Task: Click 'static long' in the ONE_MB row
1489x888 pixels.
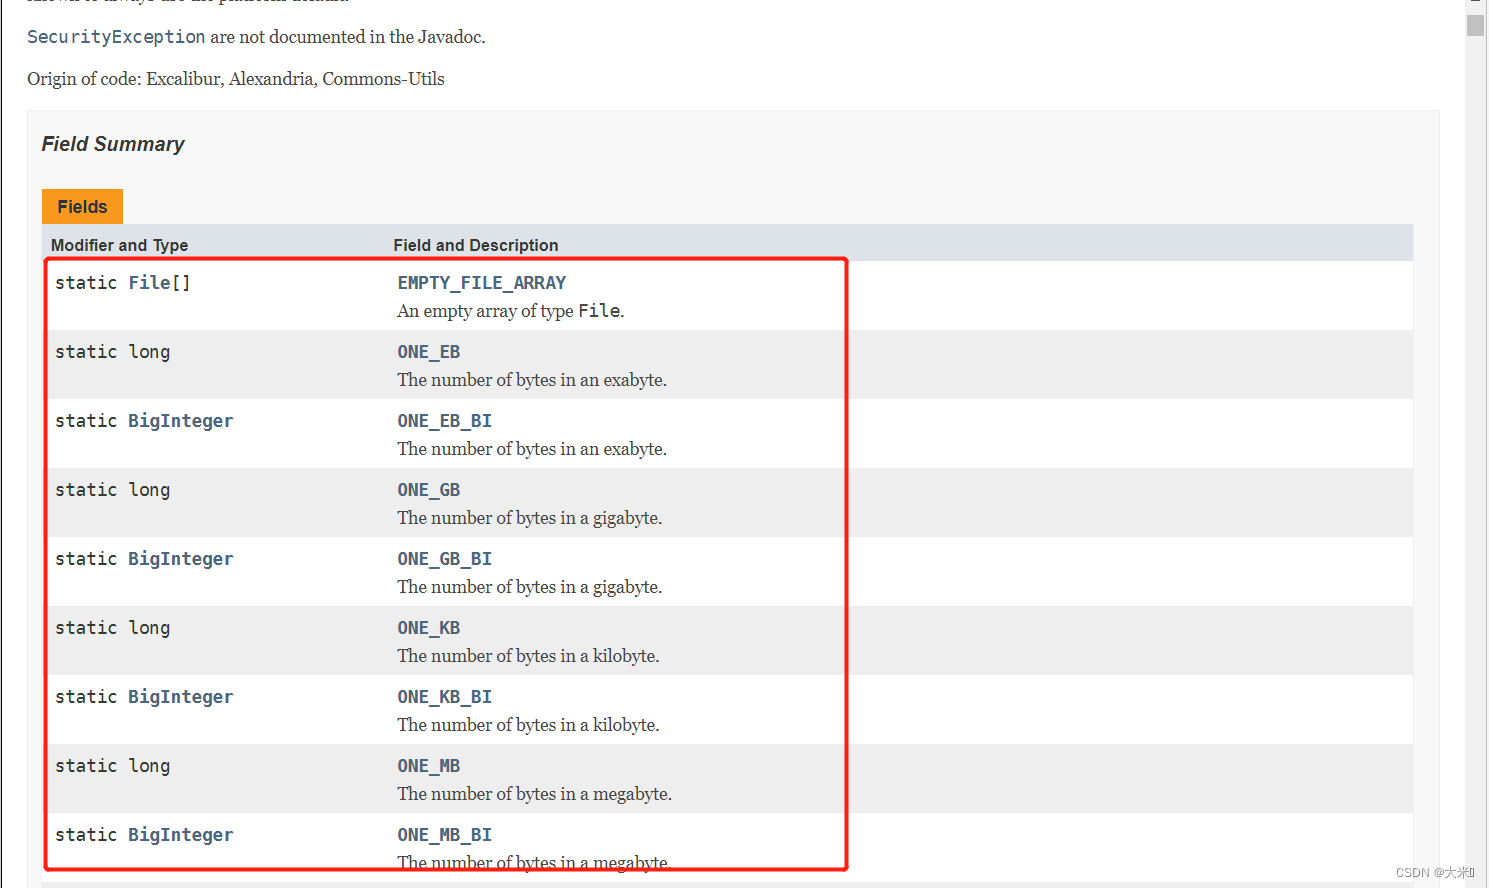Action: tap(113, 766)
